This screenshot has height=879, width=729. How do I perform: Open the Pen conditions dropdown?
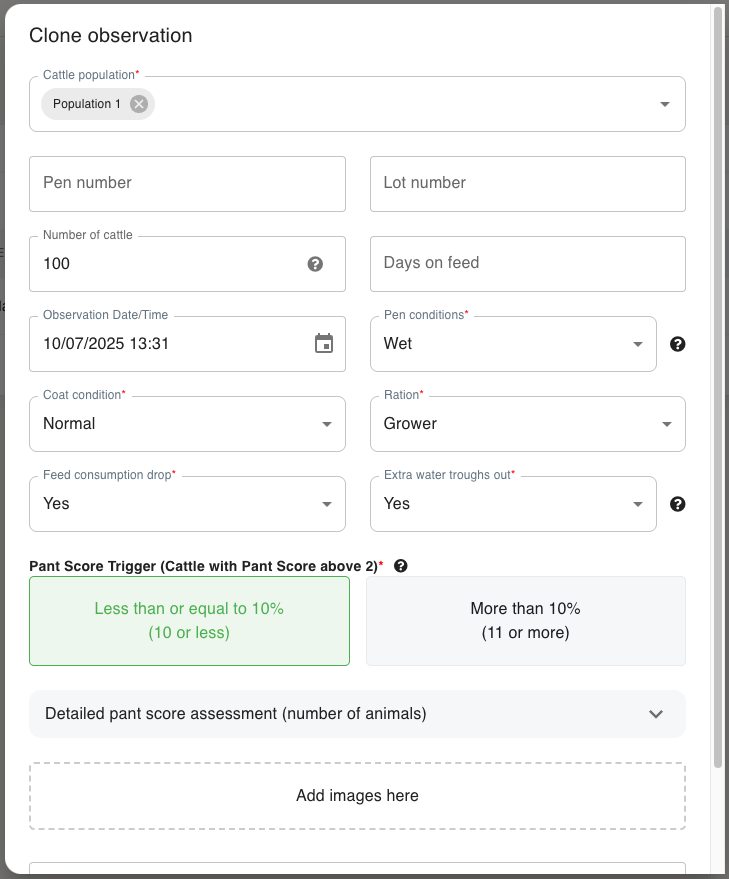(x=637, y=344)
